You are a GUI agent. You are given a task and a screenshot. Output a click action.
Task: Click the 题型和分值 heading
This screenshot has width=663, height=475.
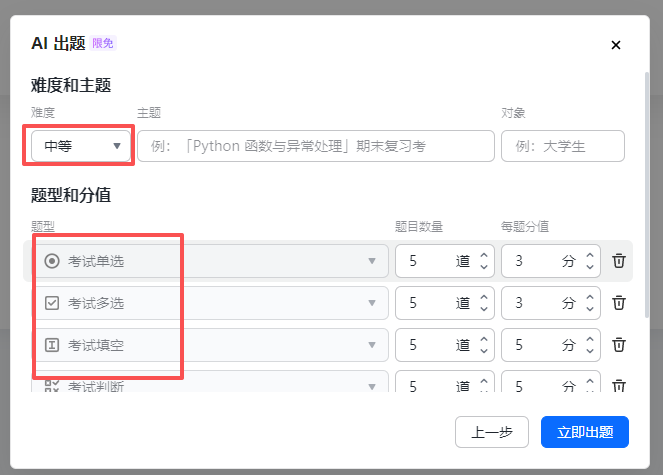(71, 195)
